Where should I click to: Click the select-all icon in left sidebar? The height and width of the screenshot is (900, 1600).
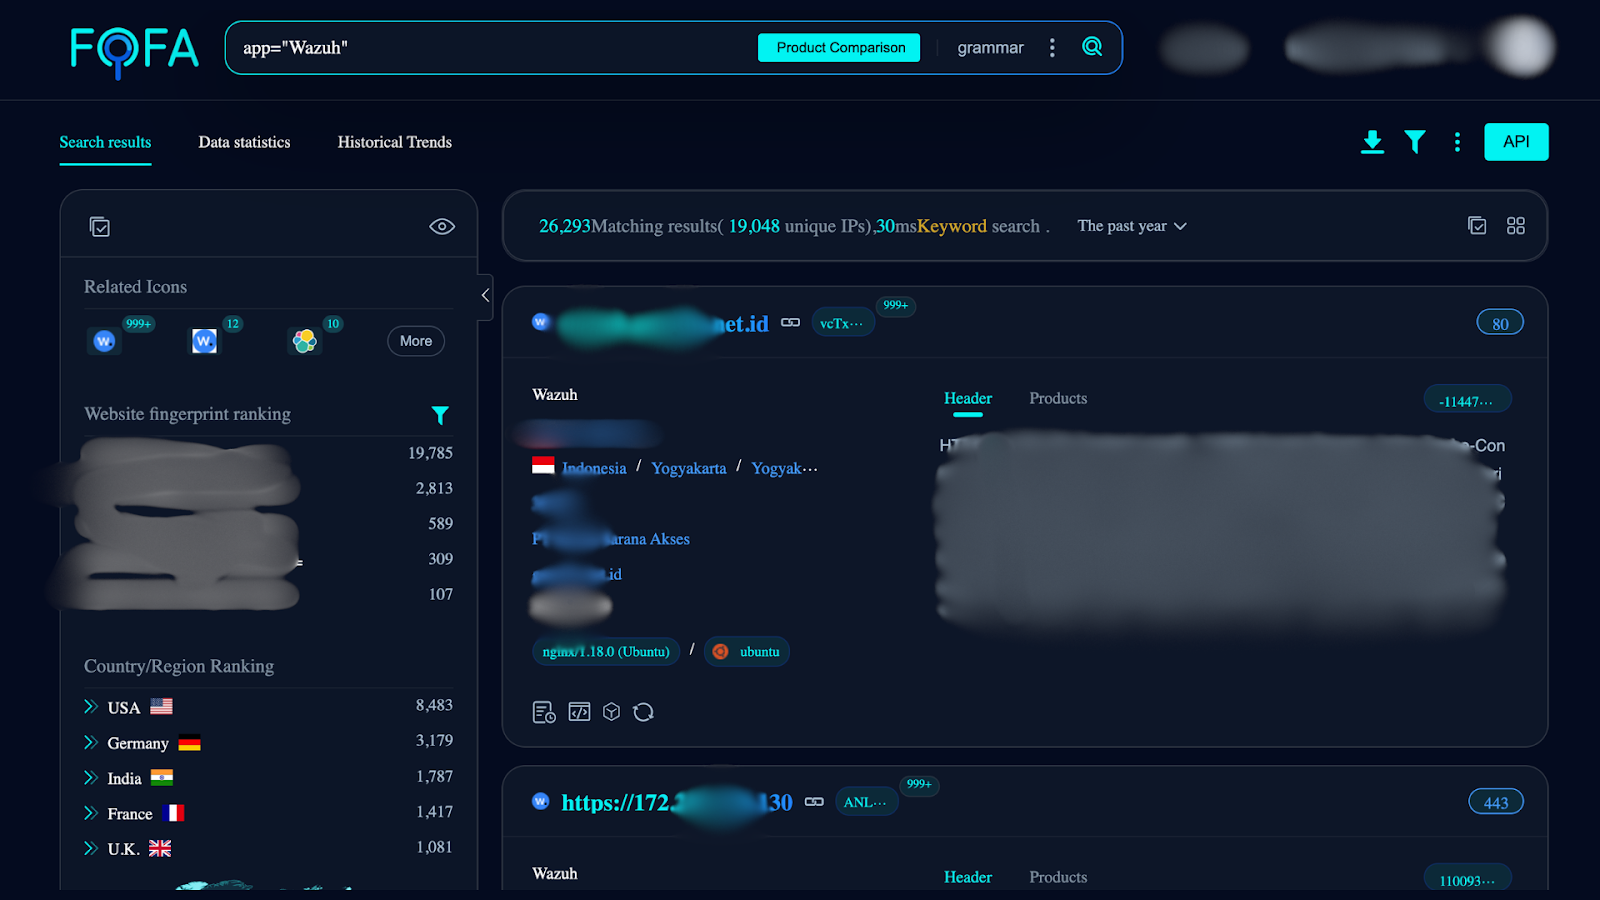100,227
